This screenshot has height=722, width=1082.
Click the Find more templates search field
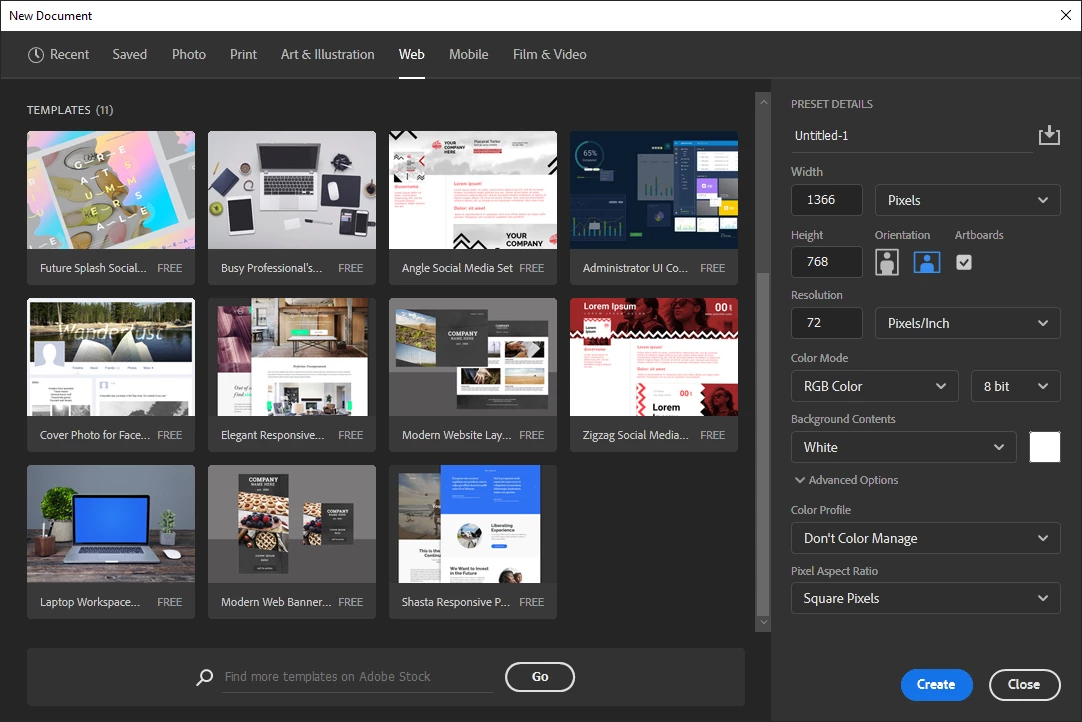click(358, 677)
